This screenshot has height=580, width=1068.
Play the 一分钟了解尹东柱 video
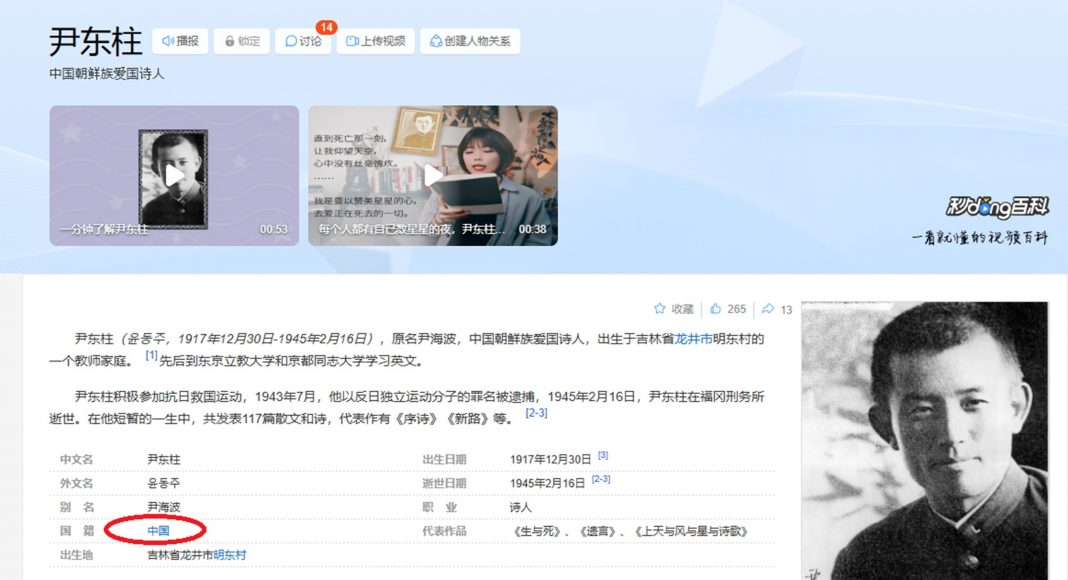coord(174,176)
